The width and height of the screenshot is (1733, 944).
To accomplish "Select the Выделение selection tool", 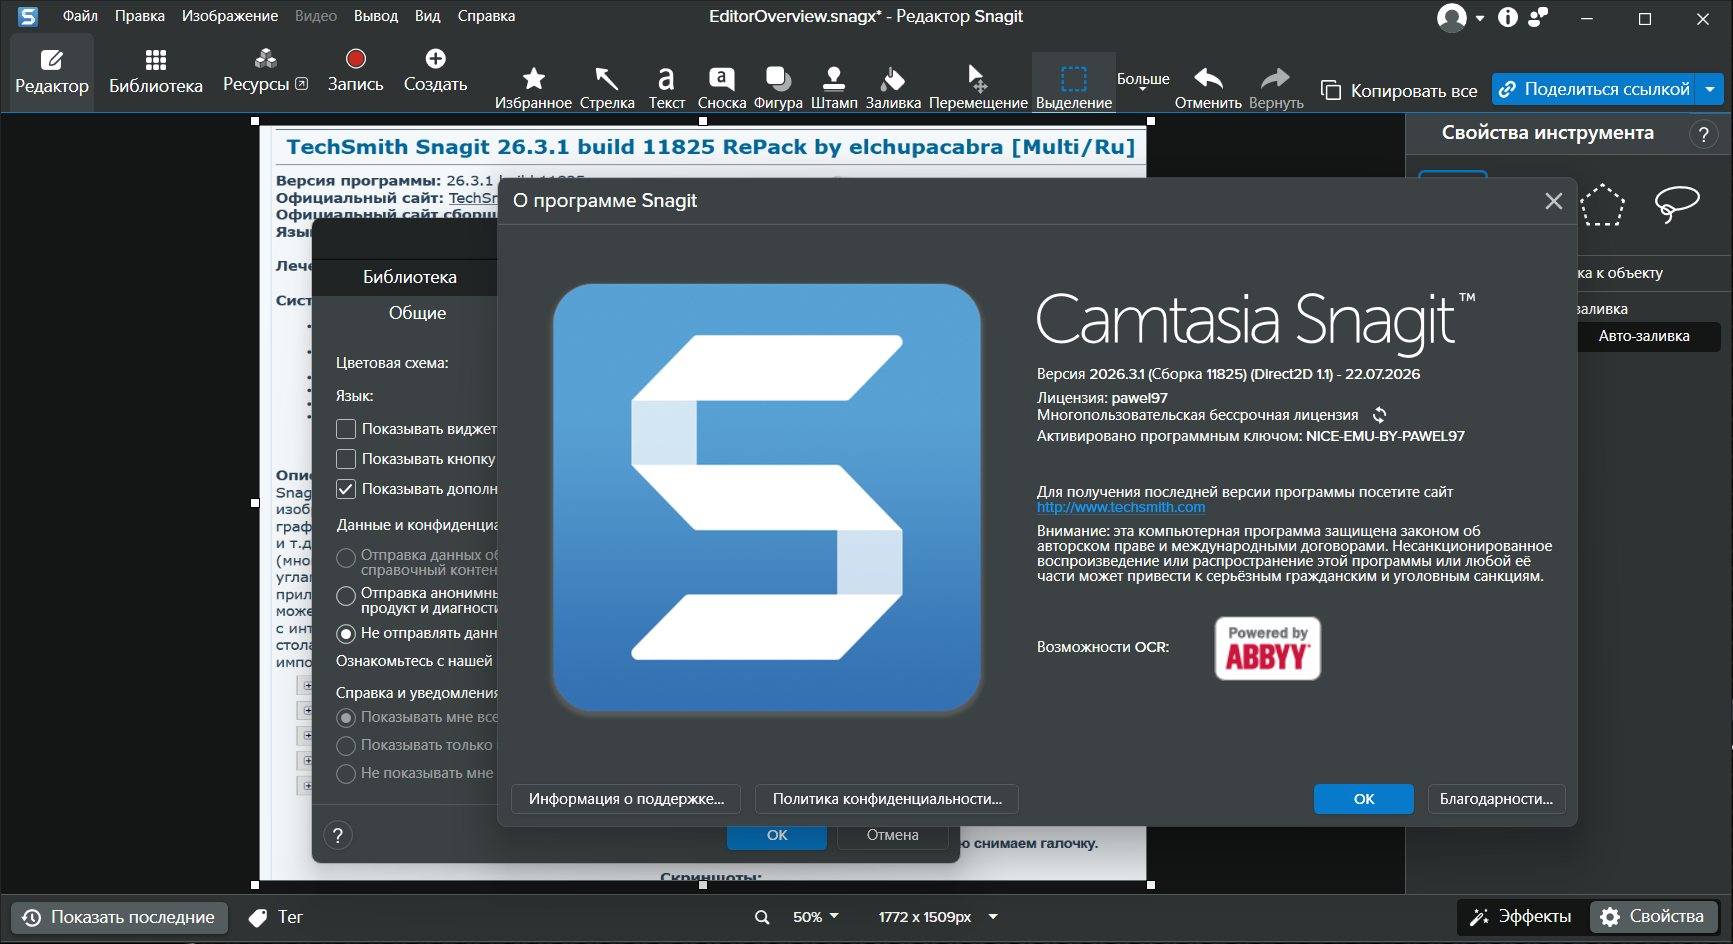I will coord(1074,84).
